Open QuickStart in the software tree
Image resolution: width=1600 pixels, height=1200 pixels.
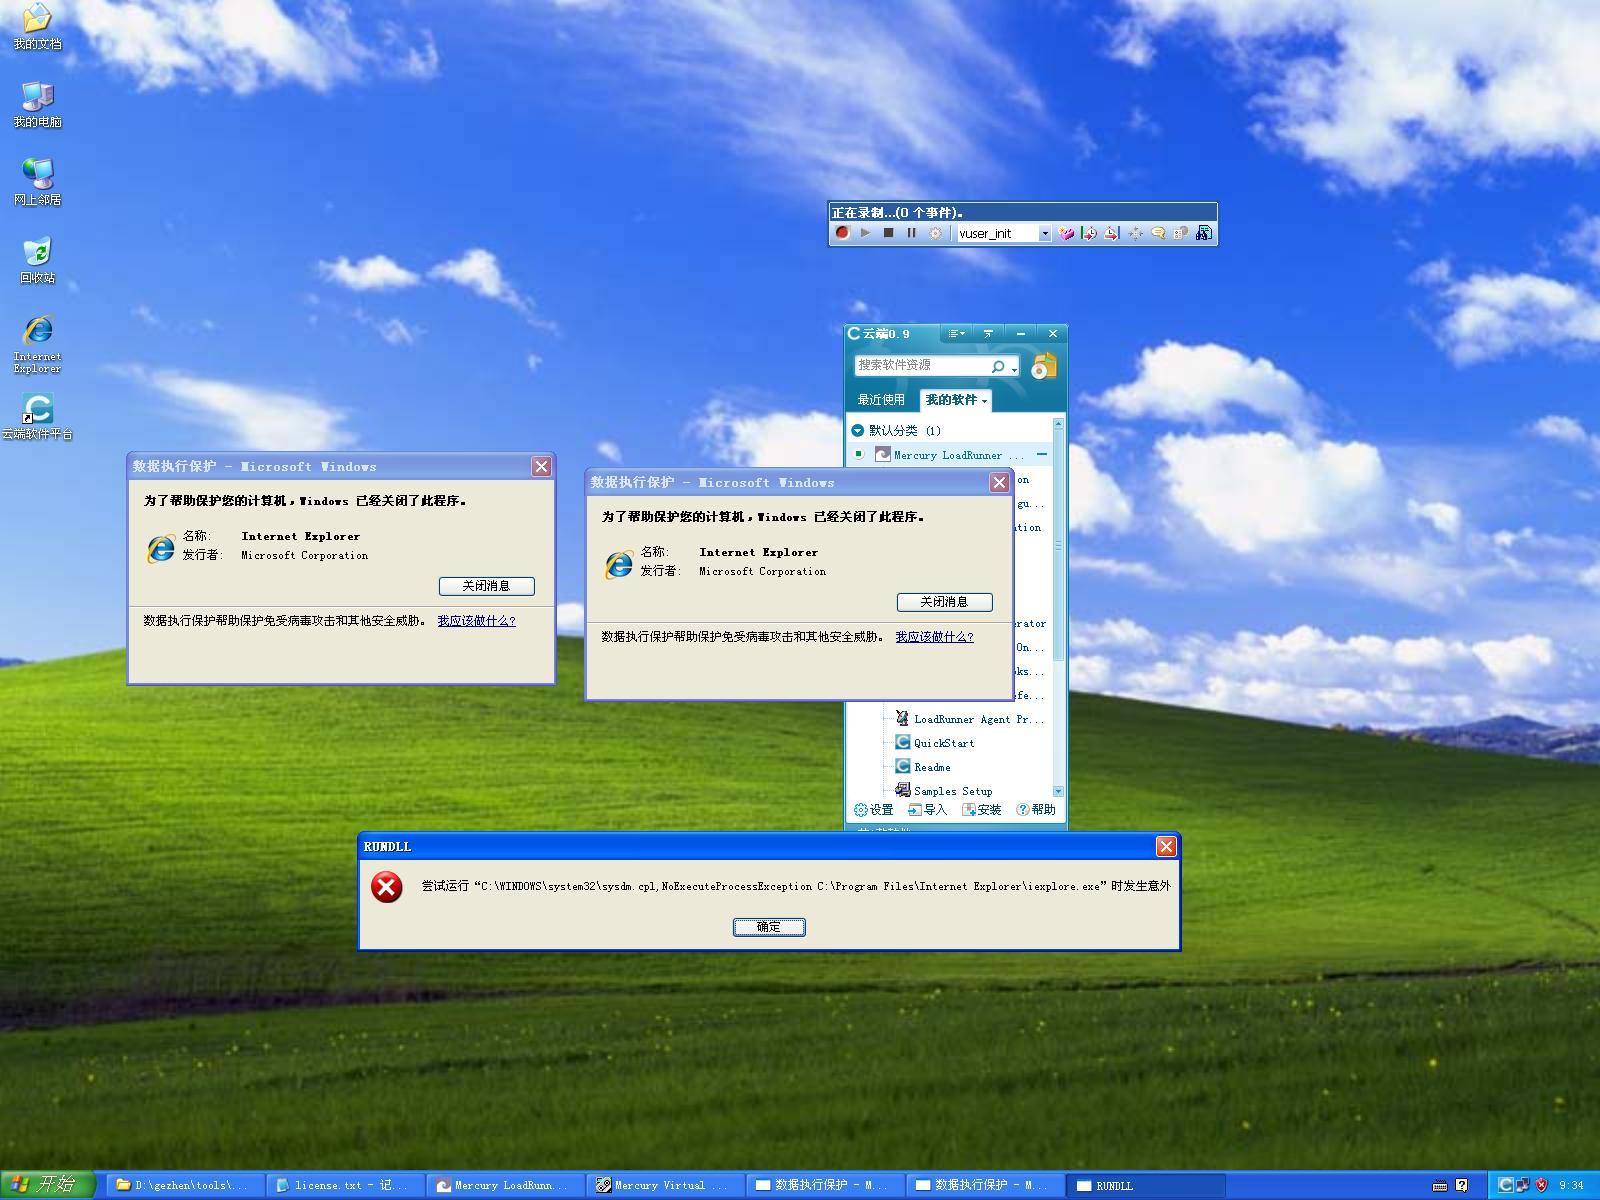tap(943, 743)
